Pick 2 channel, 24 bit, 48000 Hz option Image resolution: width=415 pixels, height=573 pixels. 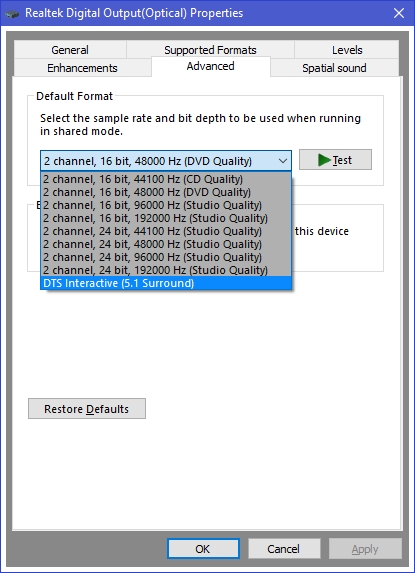point(166,244)
